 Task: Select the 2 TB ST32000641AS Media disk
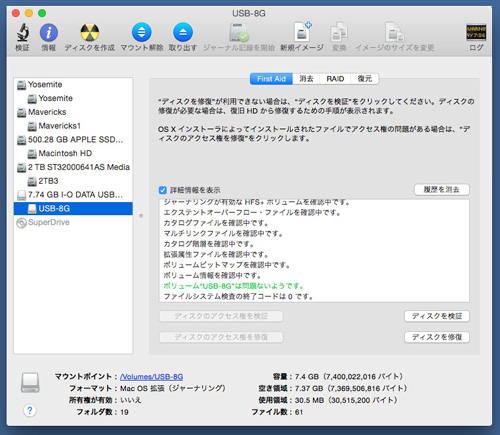(73, 167)
